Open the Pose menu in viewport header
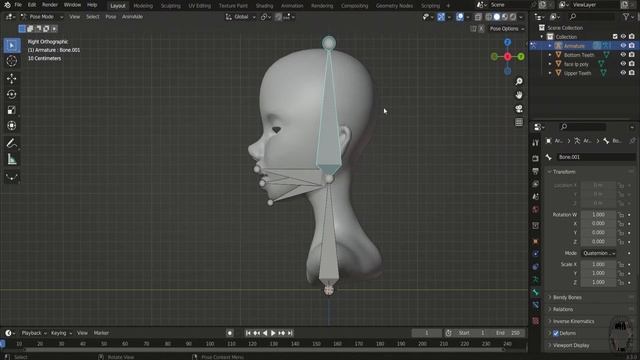 [111, 17]
